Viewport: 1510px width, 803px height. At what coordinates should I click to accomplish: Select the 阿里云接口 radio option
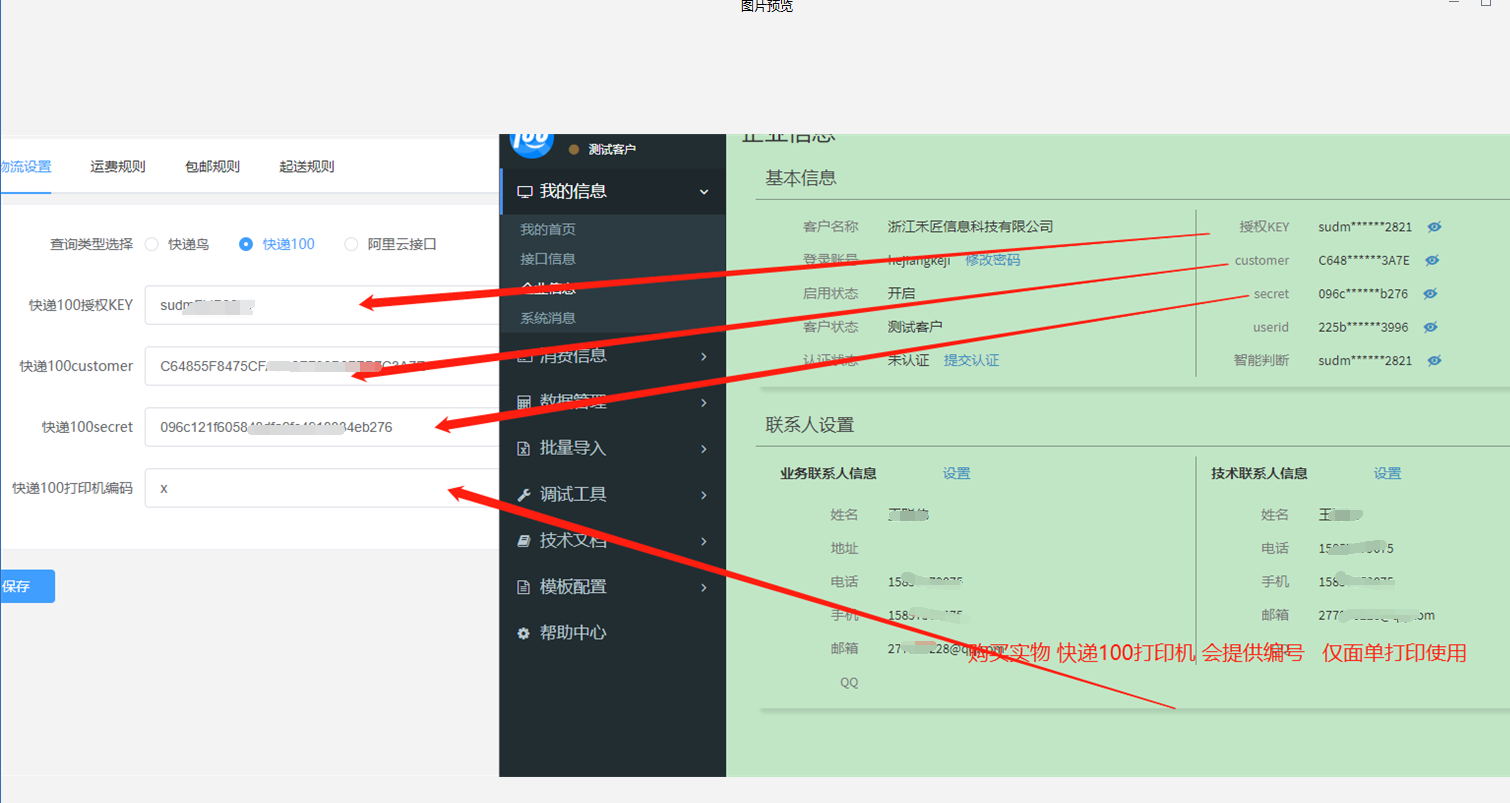(351, 244)
